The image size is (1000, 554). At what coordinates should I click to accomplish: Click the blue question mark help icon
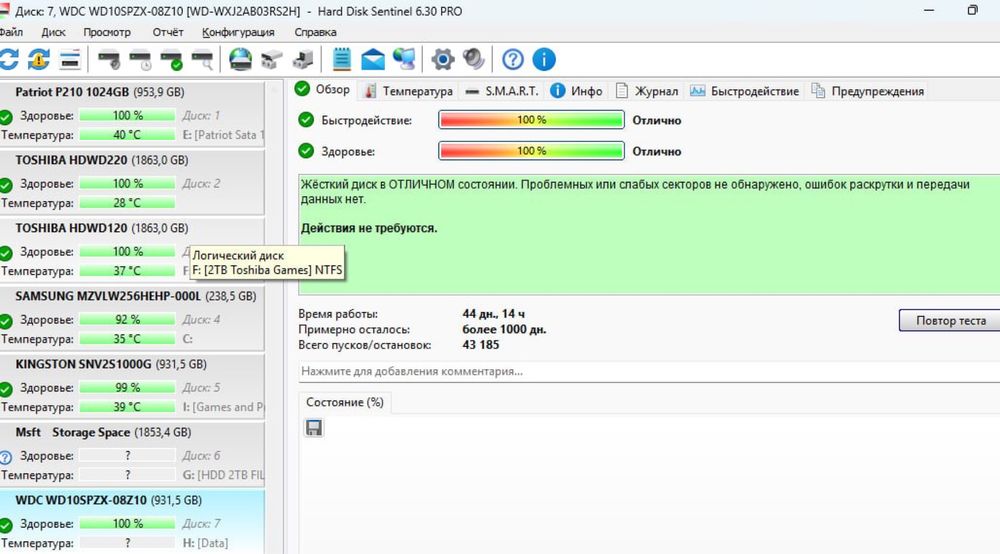[x=513, y=59]
